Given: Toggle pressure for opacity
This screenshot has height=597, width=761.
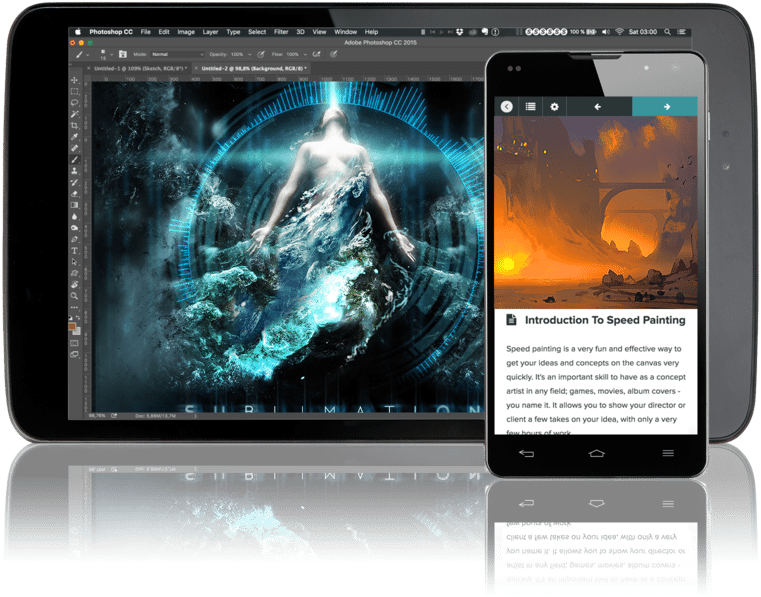Looking at the screenshot, I should pyautogui.click(x=261, y=54).
